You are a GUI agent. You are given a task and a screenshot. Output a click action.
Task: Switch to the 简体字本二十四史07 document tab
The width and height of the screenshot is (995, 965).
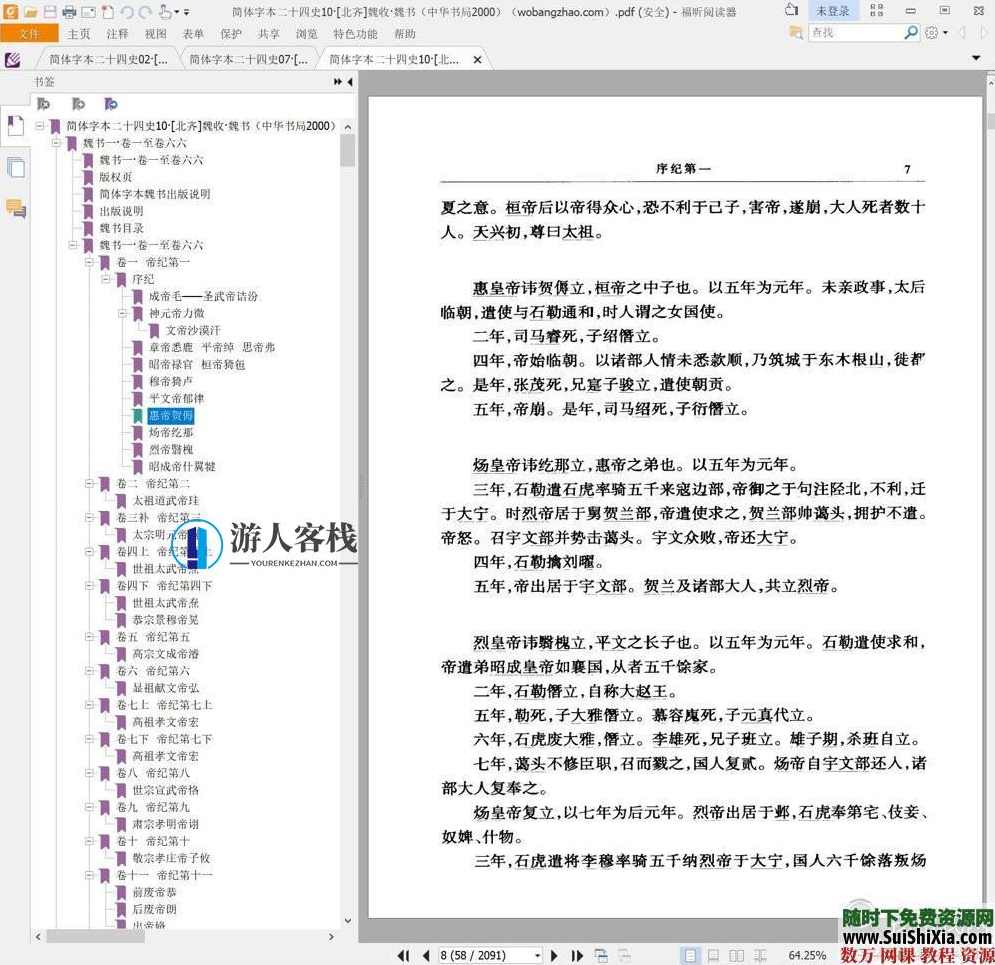click(x=250, y=58)
